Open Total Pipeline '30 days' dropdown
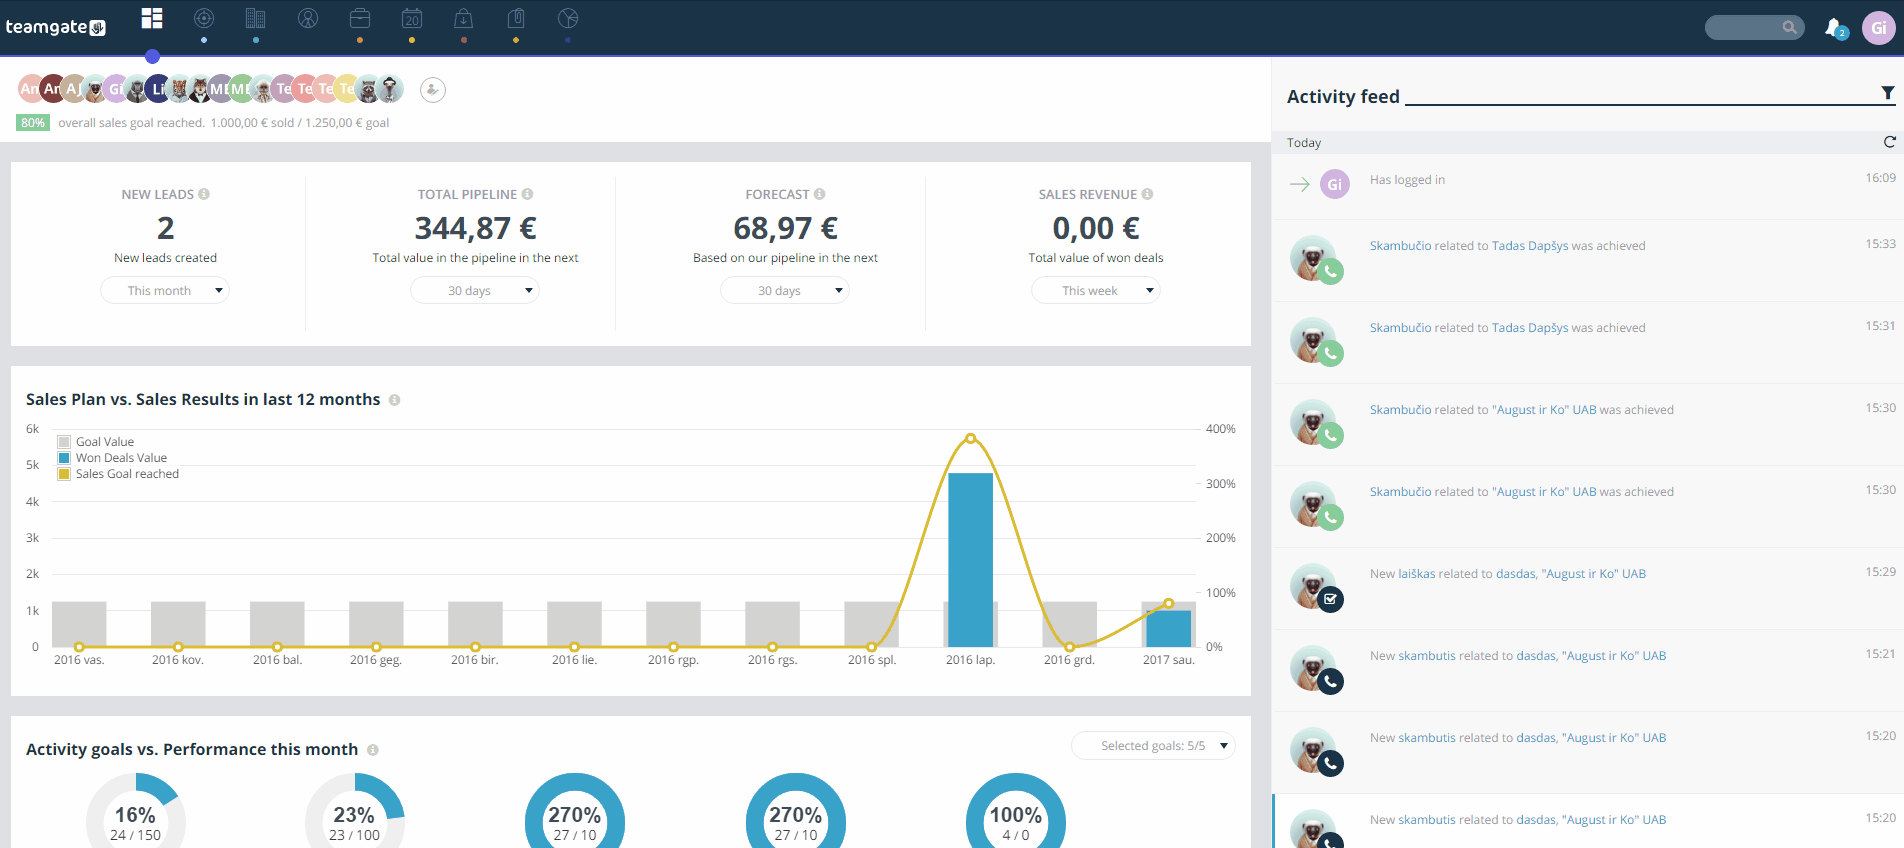The height and width of the screenshot is (848, 1904). 475,290
